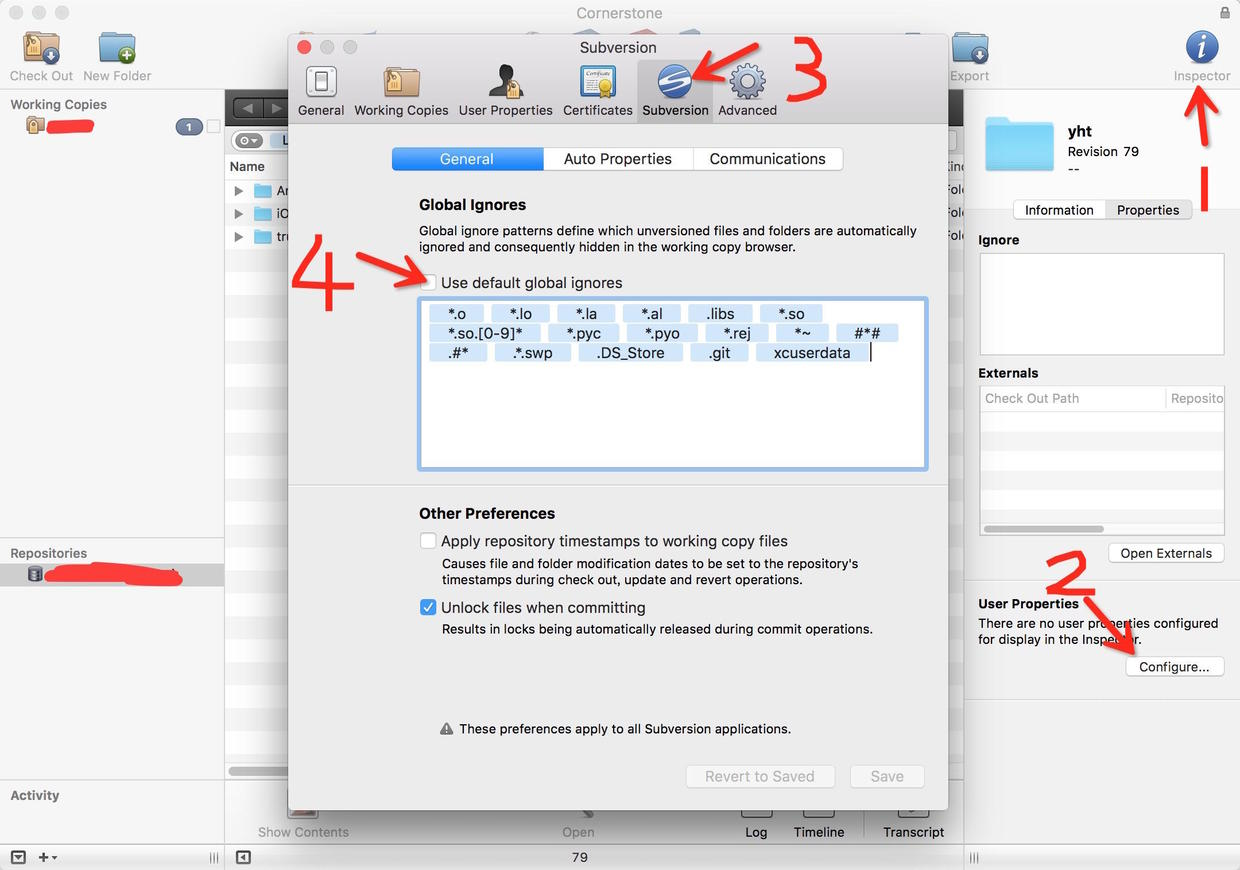This screenshot has height=870, width=1240.
Task: Click Open Externals button
Action: [x=1166, y=553]
